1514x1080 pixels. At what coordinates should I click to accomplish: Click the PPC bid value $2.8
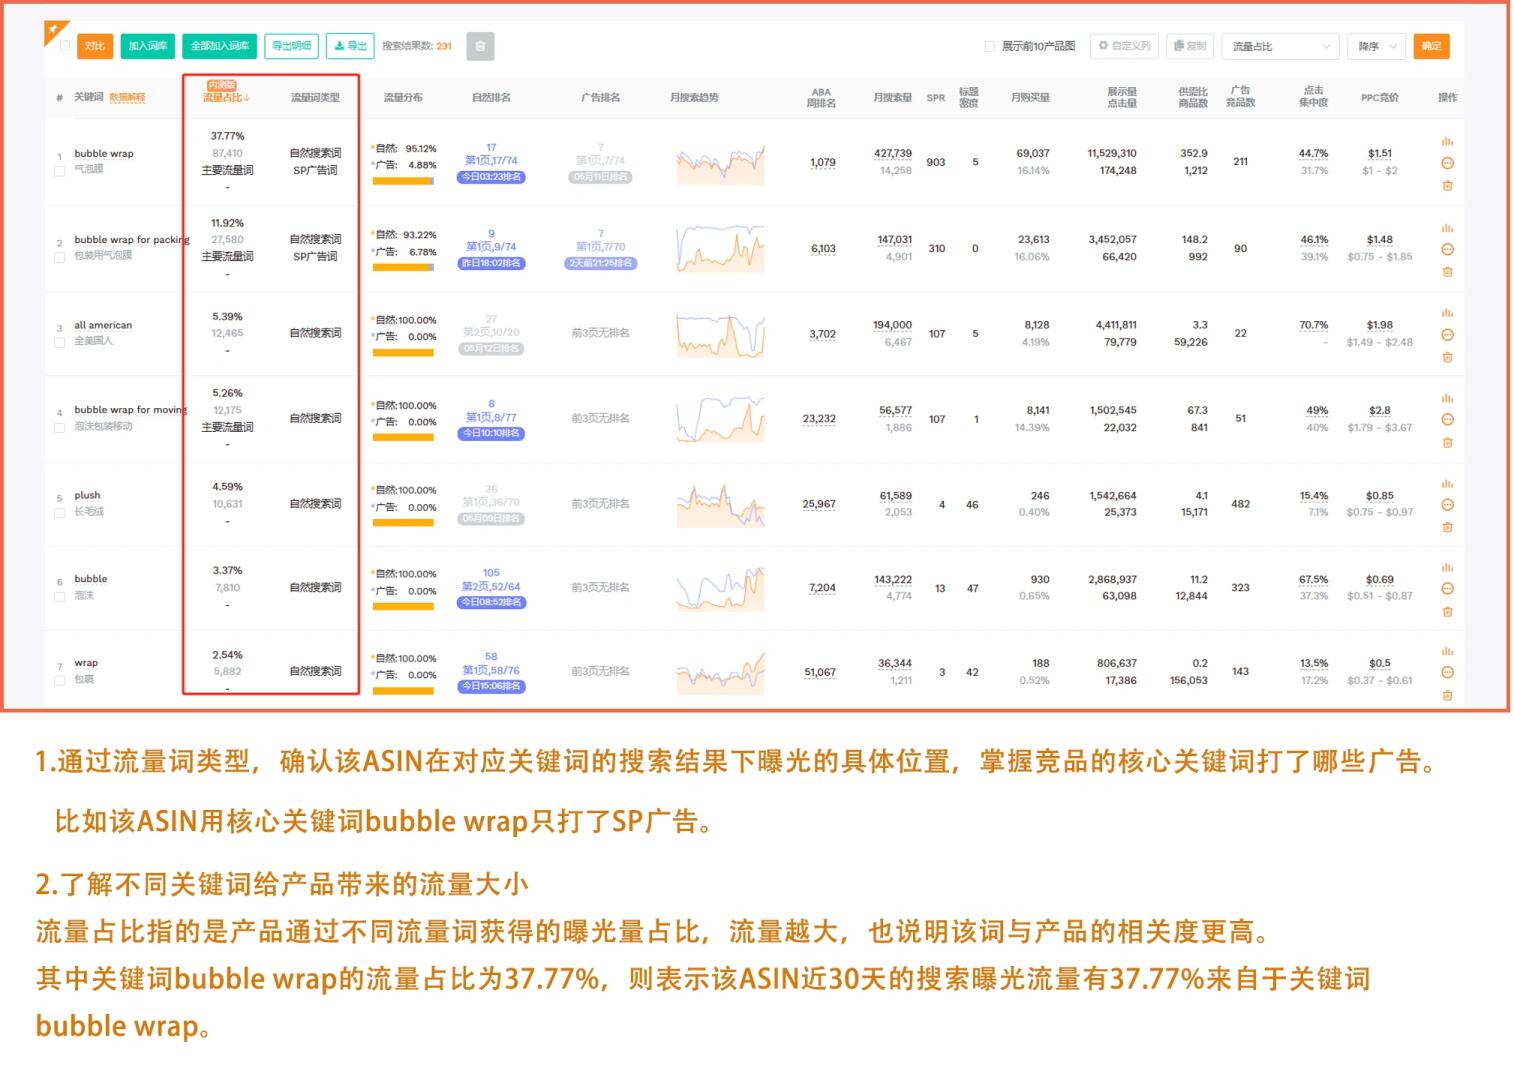click(1380, 410)
